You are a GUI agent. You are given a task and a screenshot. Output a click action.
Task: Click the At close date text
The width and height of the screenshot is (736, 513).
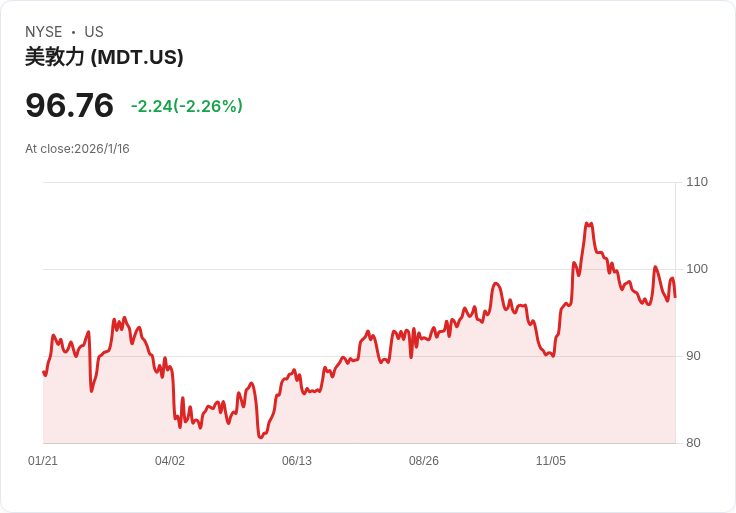(x=77, y=149)
